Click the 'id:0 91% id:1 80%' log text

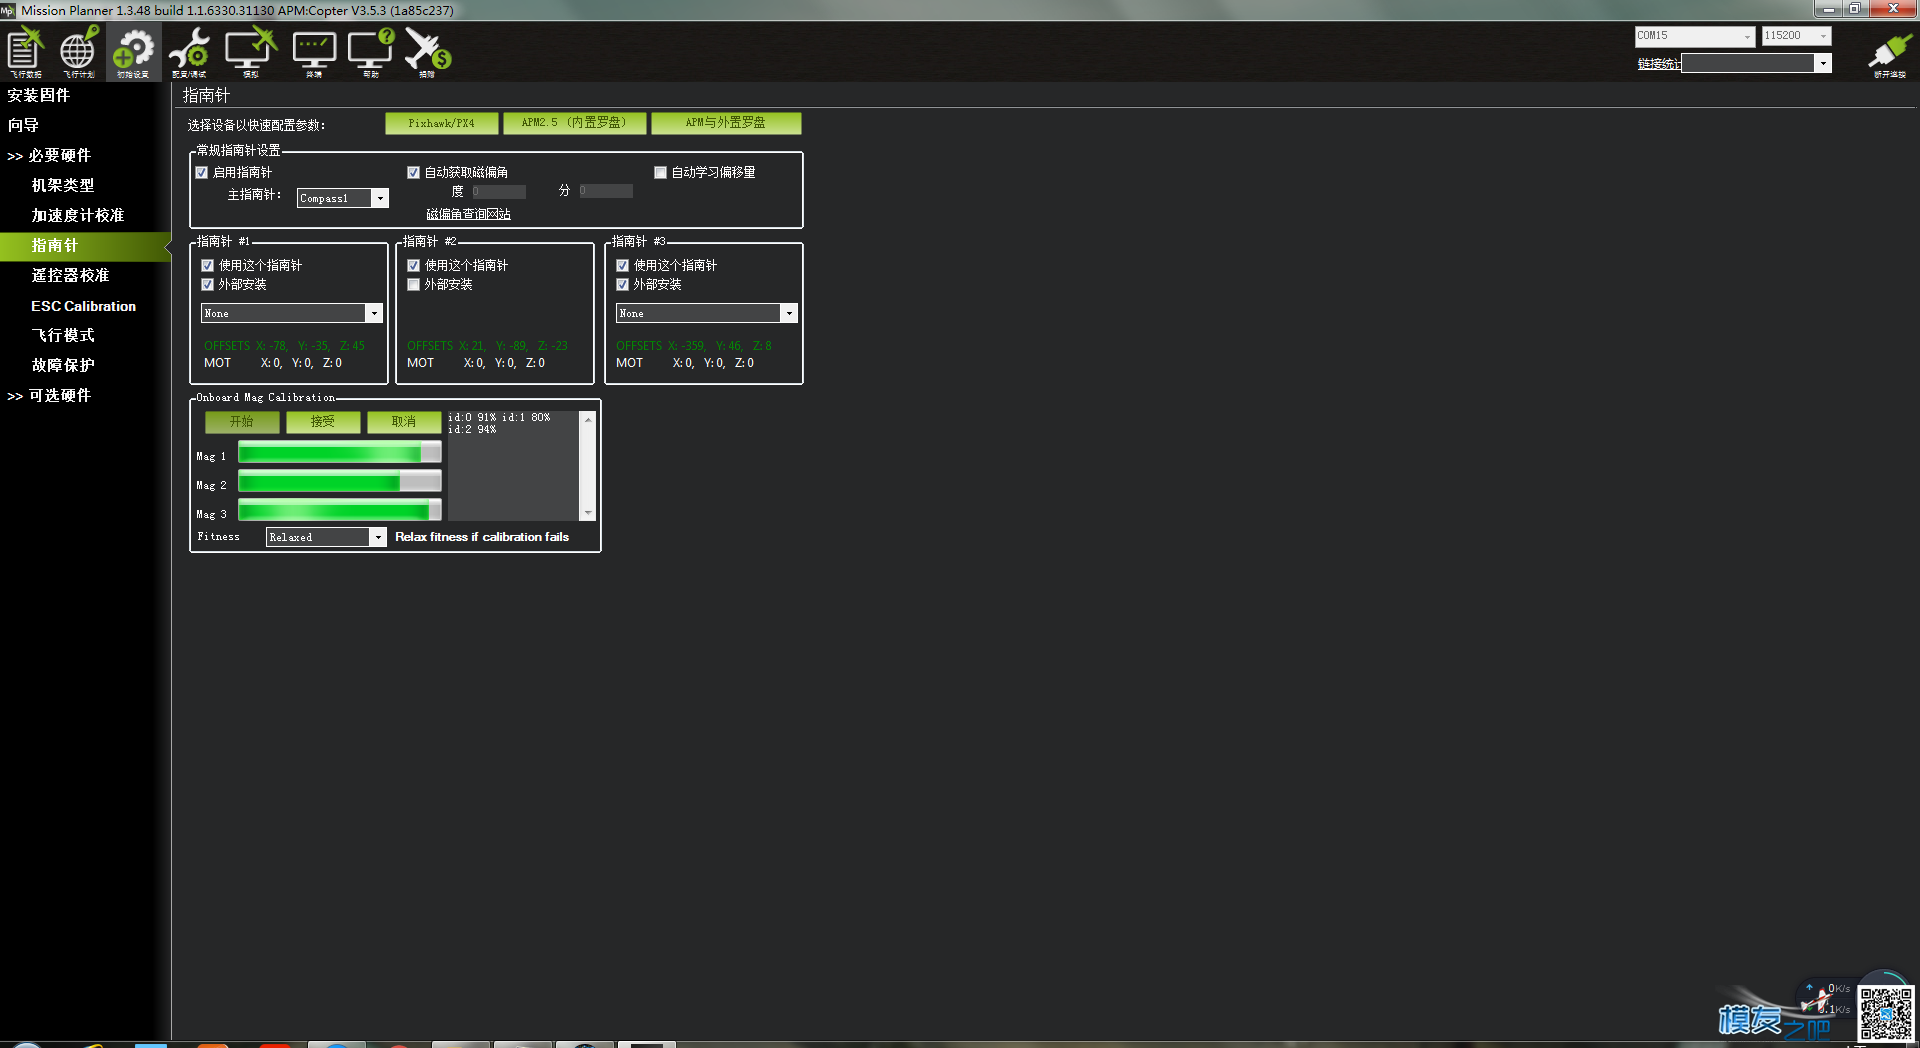coord(499,417)
